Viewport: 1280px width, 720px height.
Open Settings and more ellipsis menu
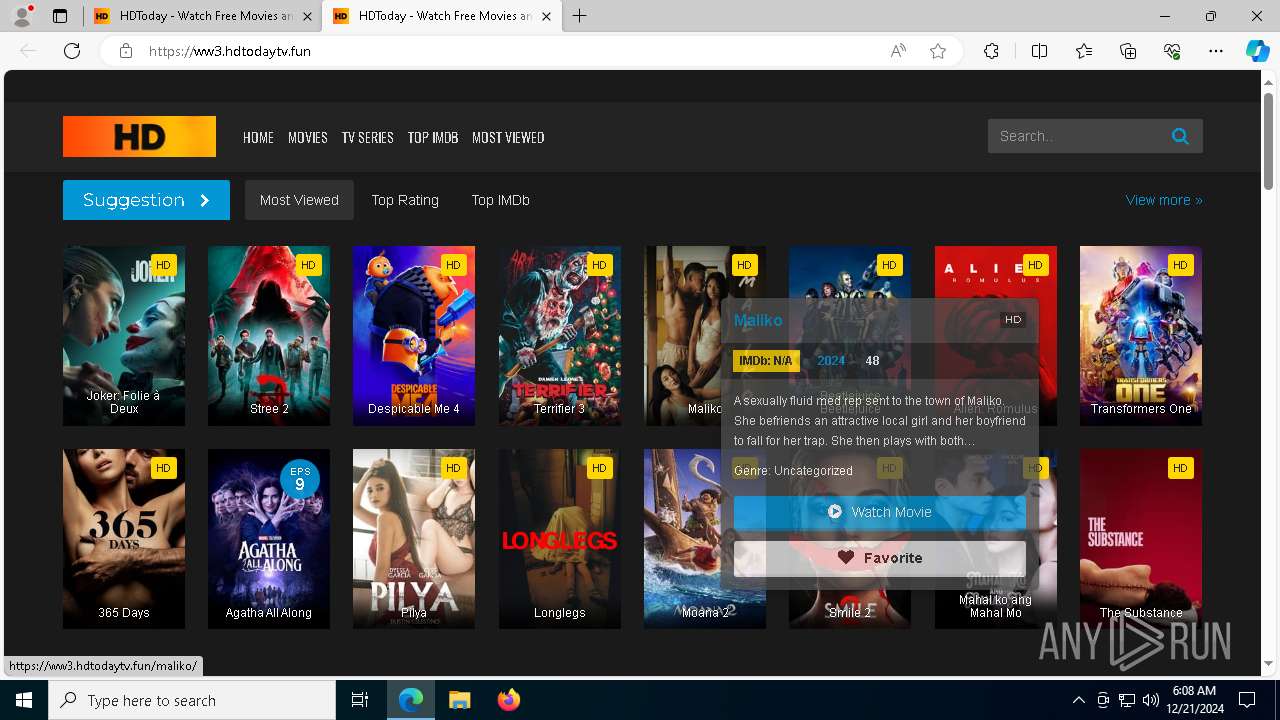click(1216, 51)
